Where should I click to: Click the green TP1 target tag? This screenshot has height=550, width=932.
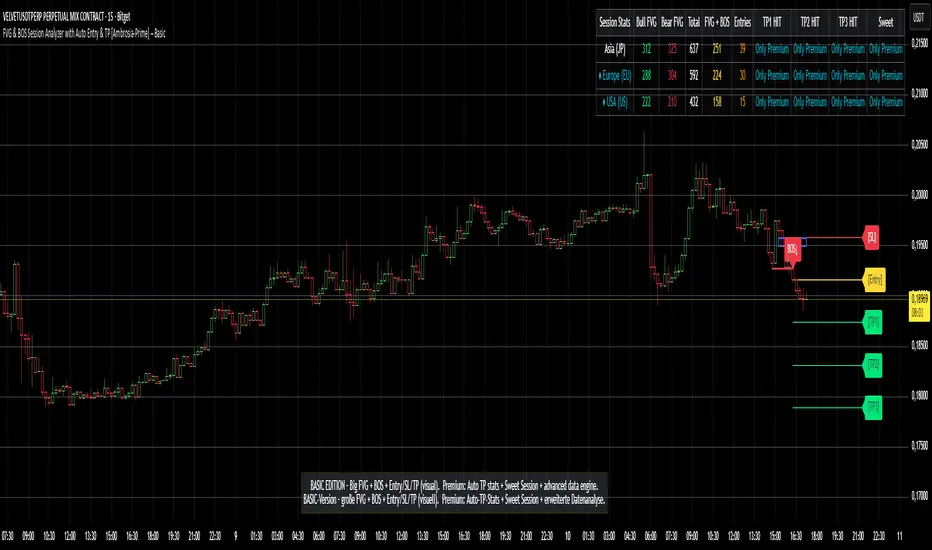click(873, 322)
